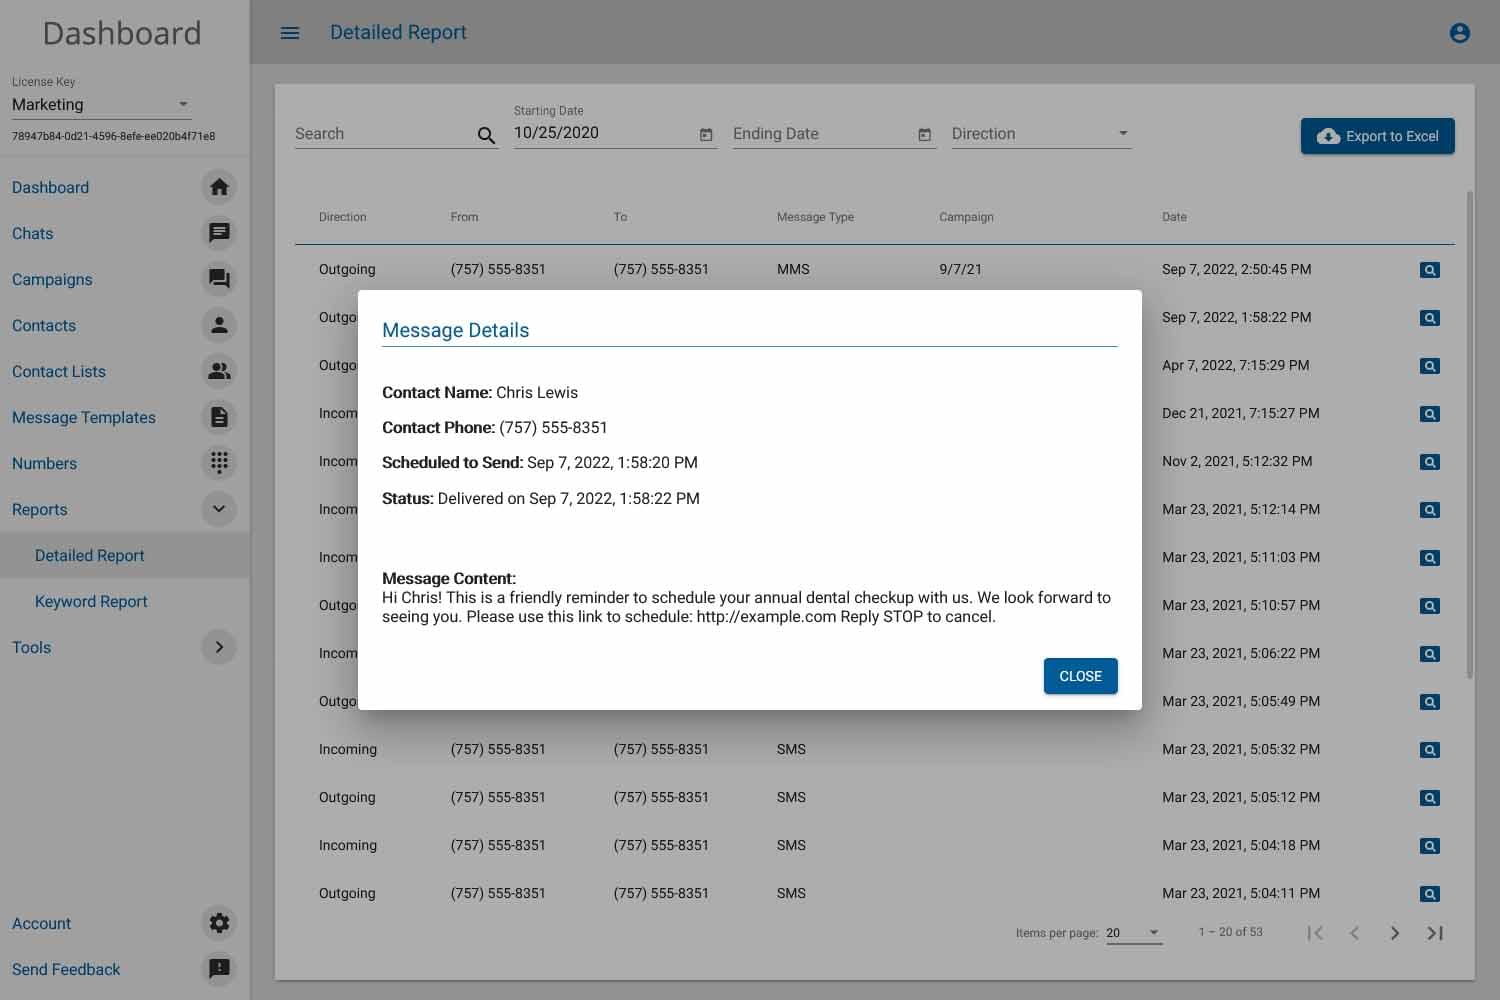Open the Starting Date calendar picker

pos(706,135)
